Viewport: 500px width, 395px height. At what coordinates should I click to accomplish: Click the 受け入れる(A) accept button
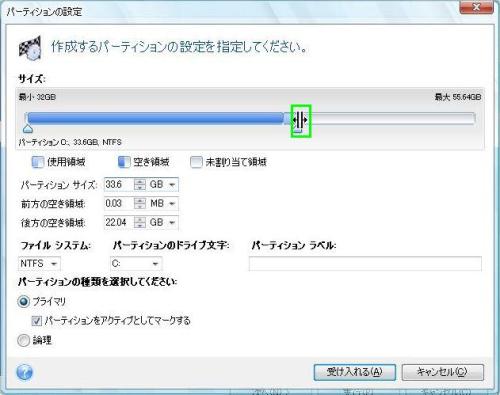pyautogui.click(x=355, y=372)
